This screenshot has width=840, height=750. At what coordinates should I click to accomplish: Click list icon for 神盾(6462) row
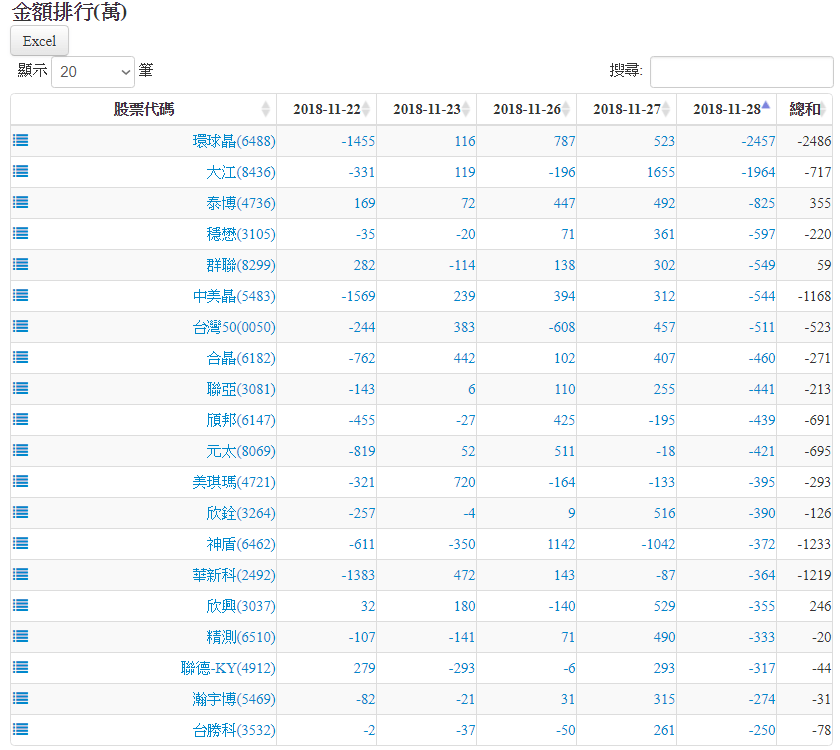(x=20, y=544)
